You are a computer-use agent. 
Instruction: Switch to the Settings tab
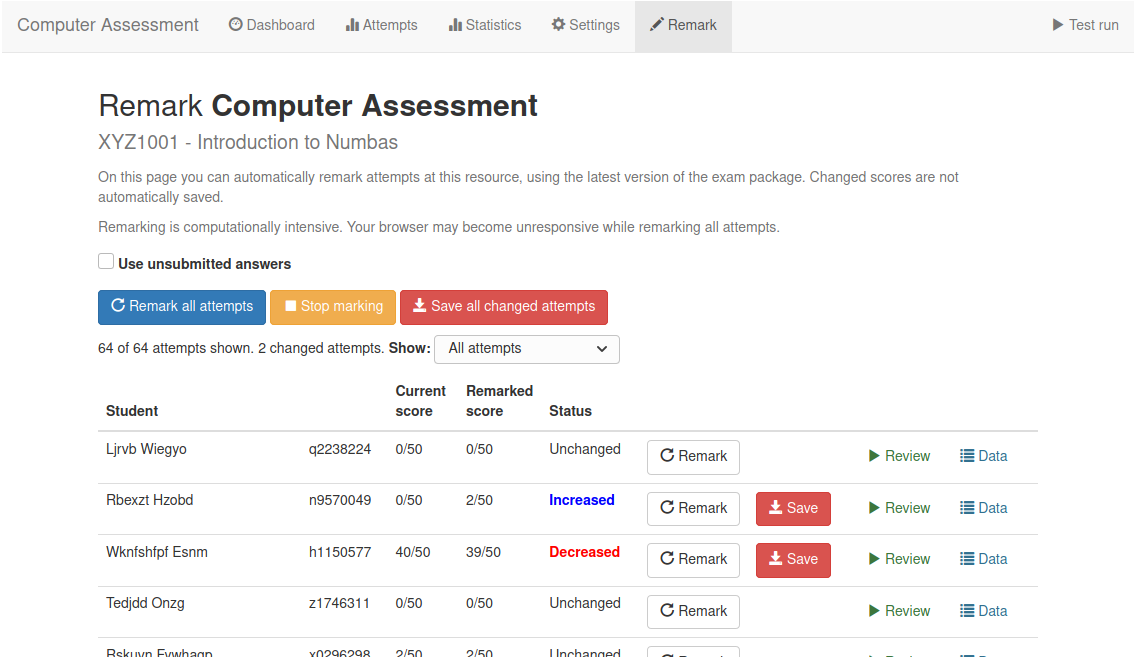click(586, 25)
